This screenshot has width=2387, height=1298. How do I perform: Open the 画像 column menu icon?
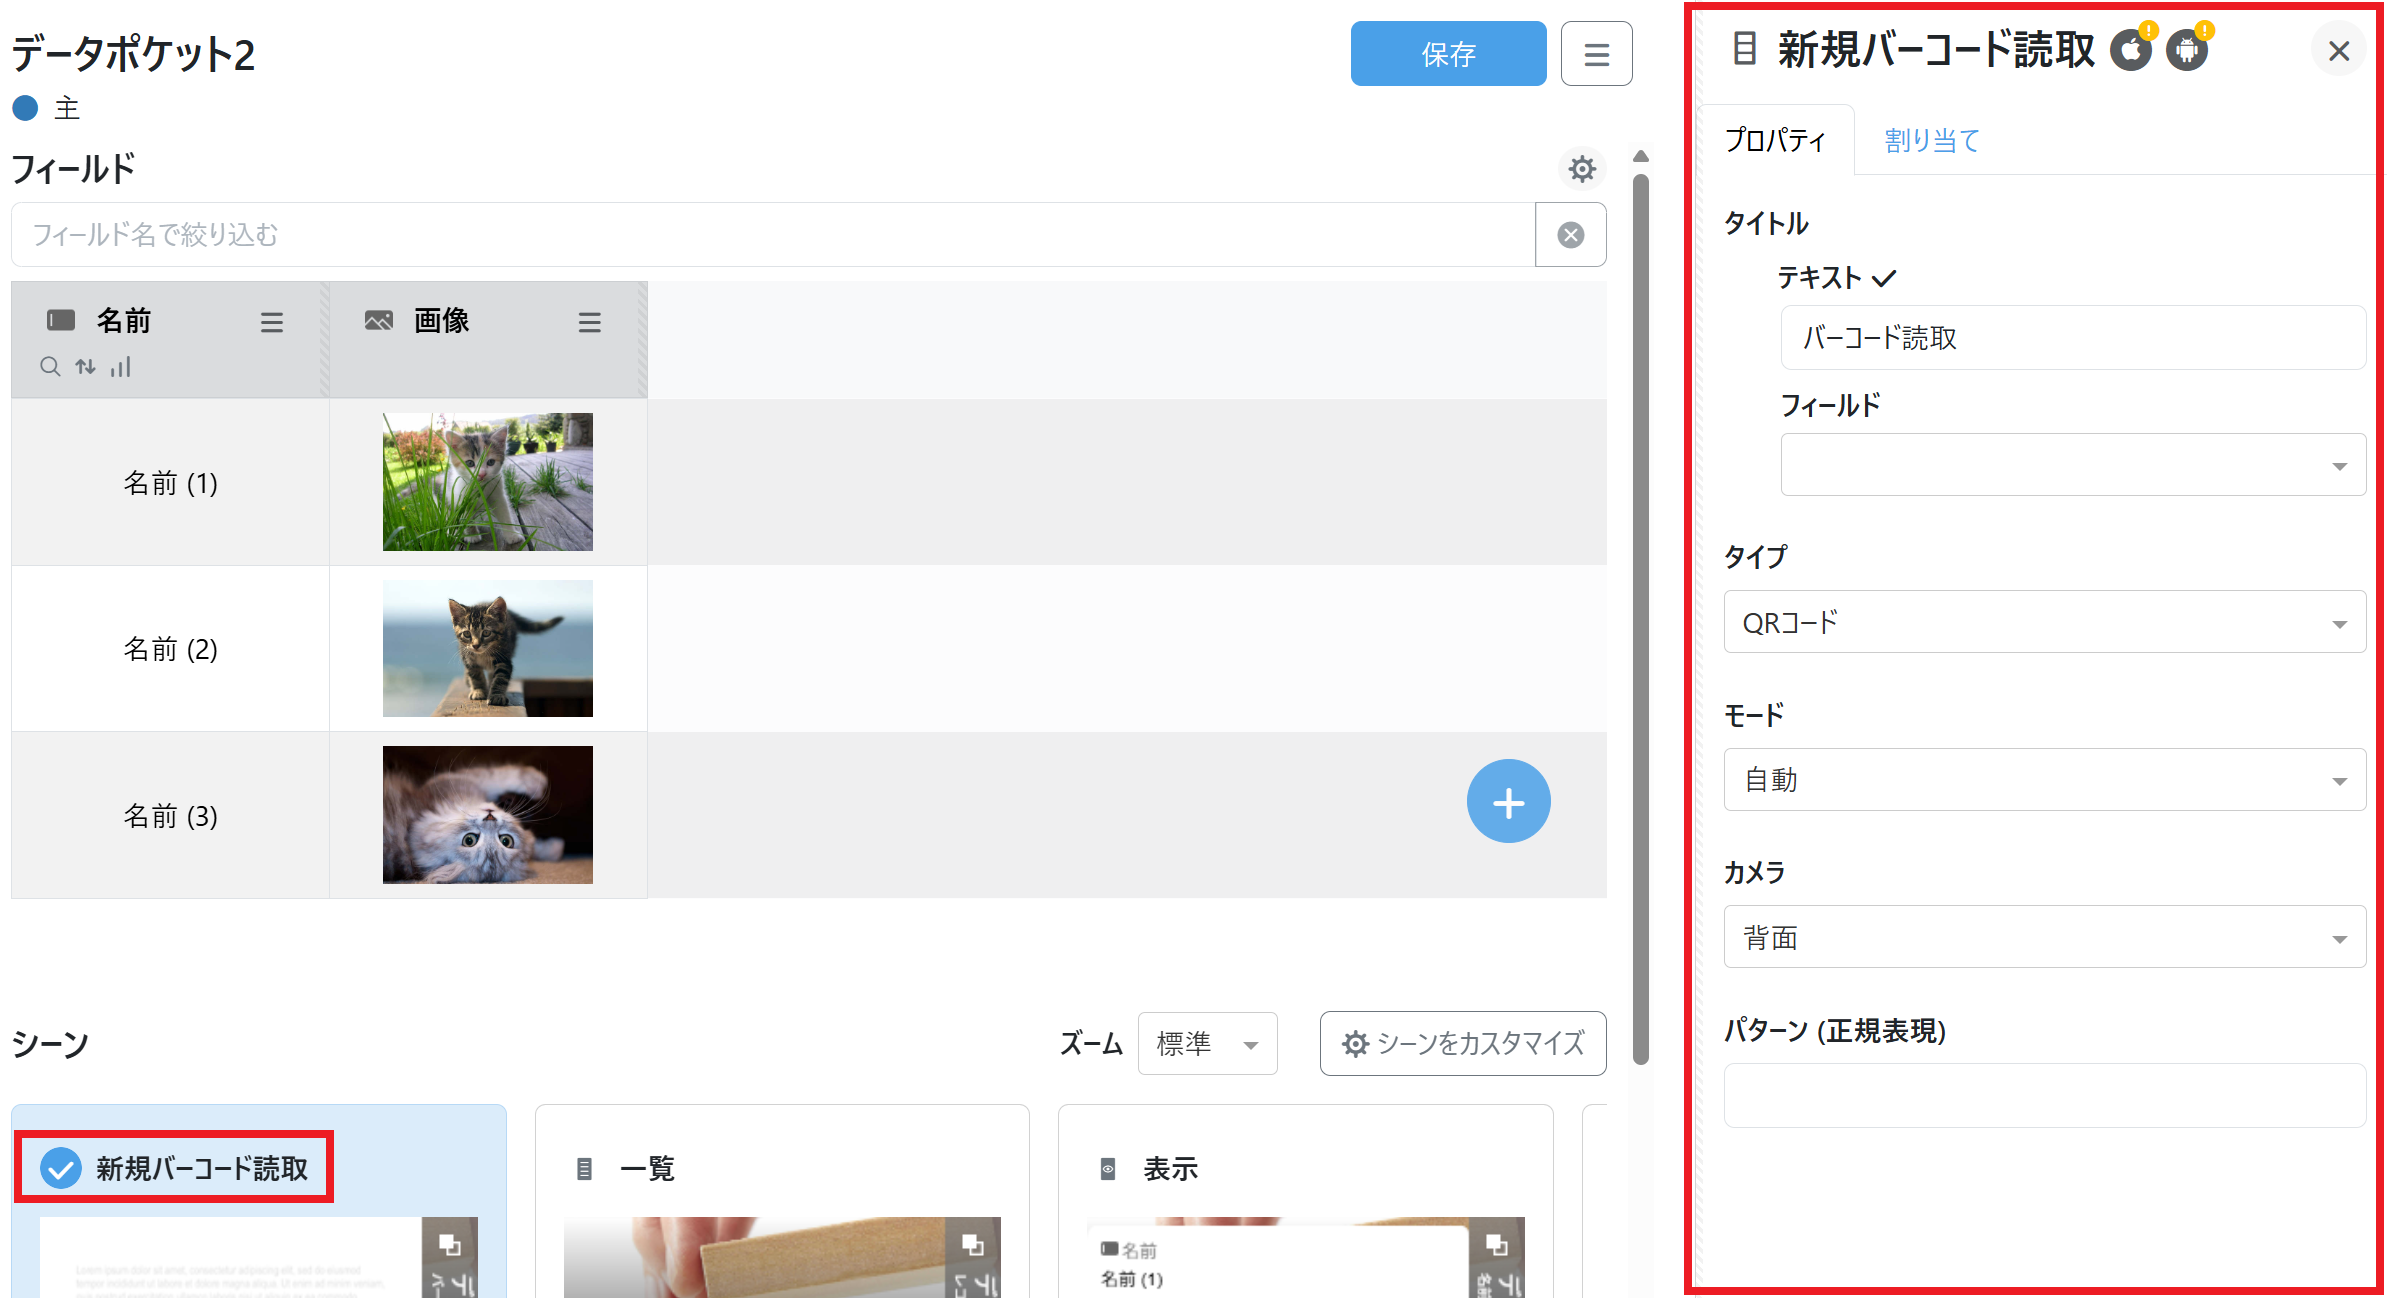point(589,322)
